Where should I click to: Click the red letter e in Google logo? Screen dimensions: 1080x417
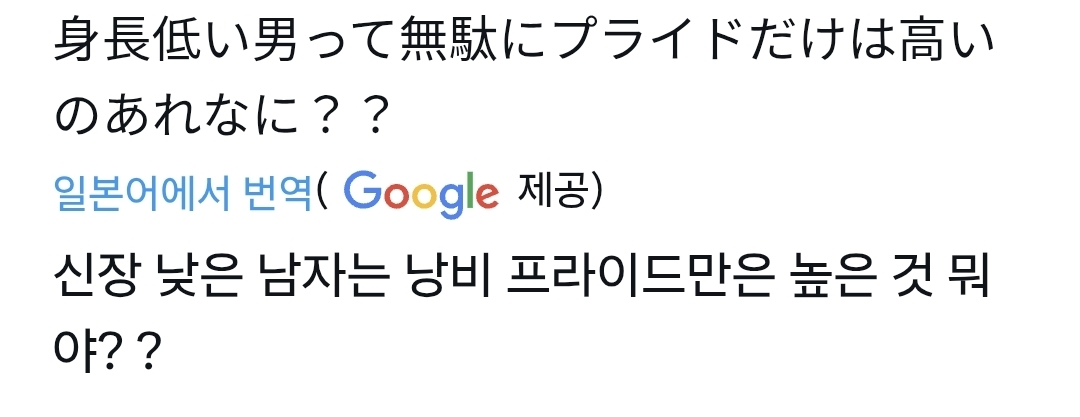pos(486,194)
